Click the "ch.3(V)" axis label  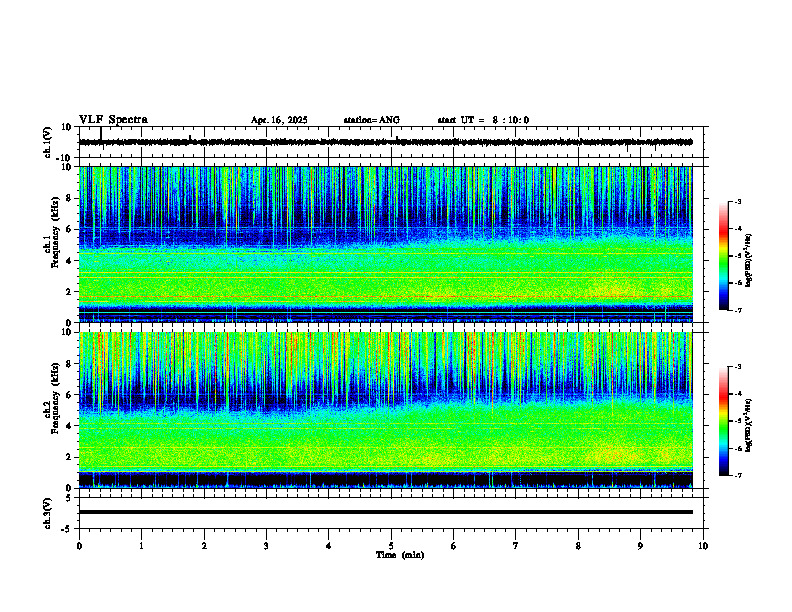click(x=47, y=513)
